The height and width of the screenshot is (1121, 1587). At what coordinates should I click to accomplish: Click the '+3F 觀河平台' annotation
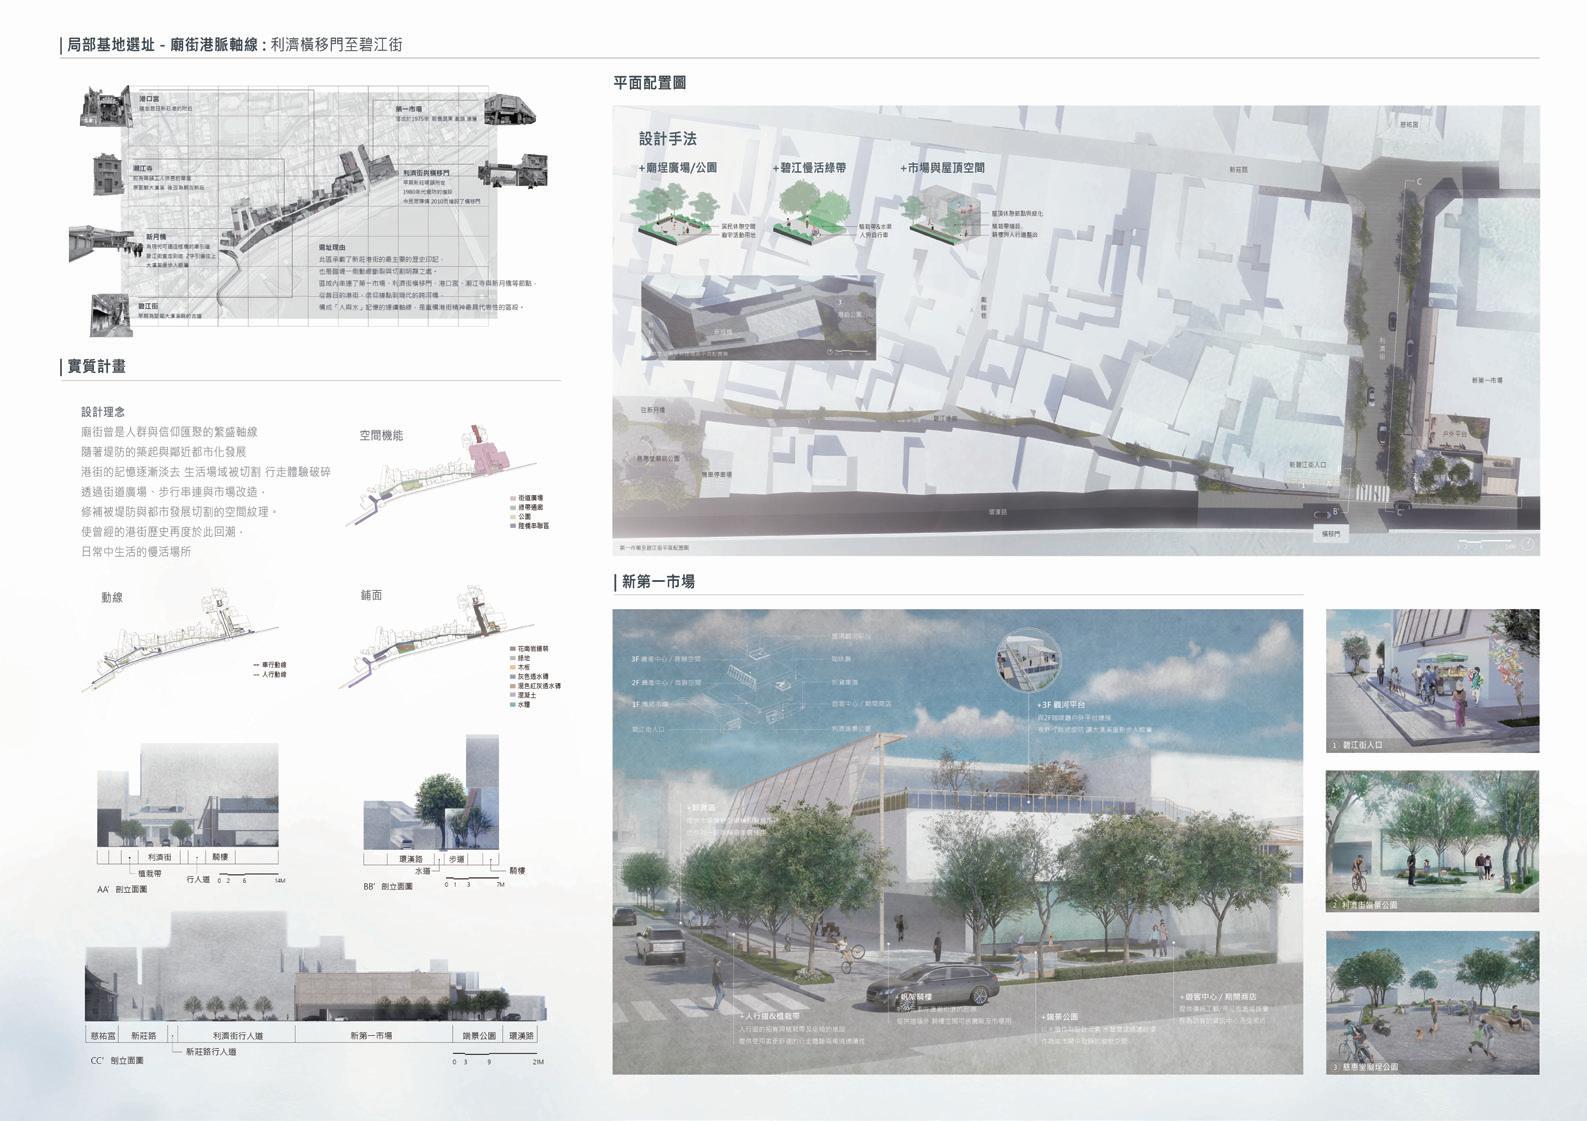[x=1061, y=705]
